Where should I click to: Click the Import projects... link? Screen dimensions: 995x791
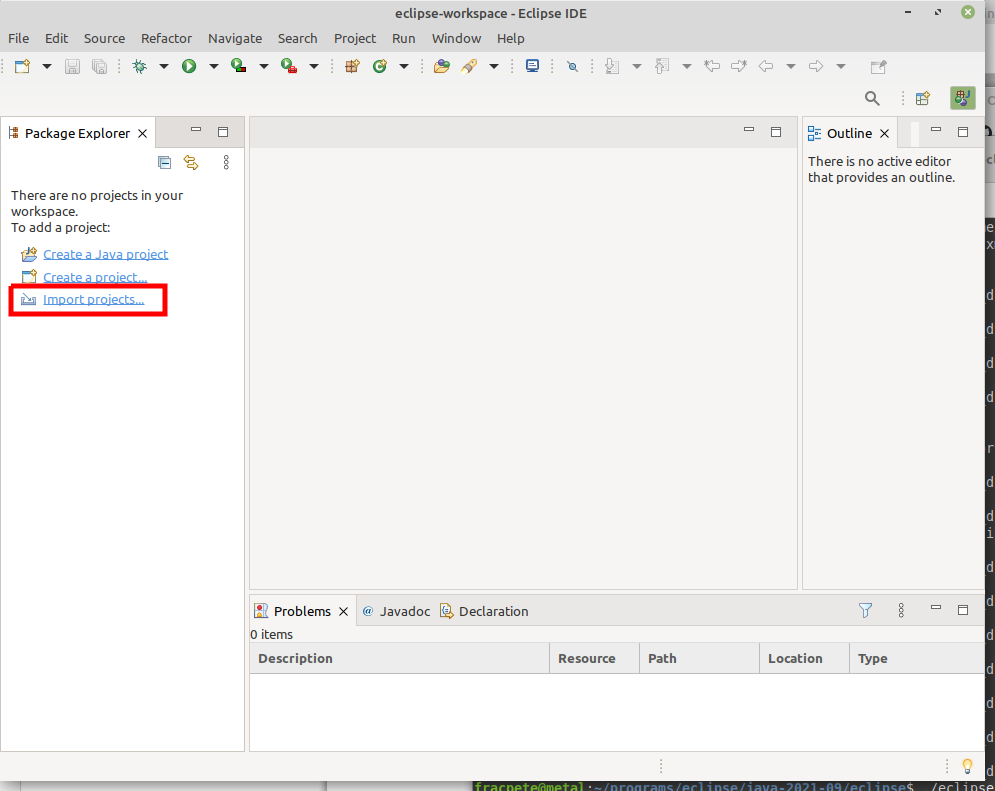point(93,299)
